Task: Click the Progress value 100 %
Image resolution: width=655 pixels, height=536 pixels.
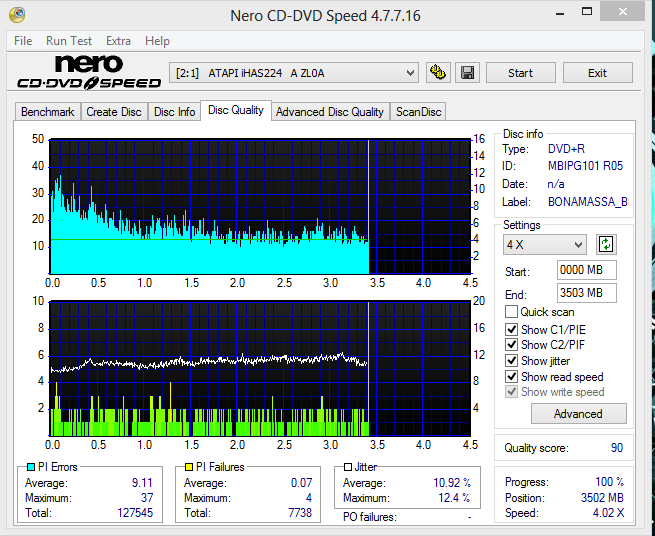Action: tap(609, 482)
